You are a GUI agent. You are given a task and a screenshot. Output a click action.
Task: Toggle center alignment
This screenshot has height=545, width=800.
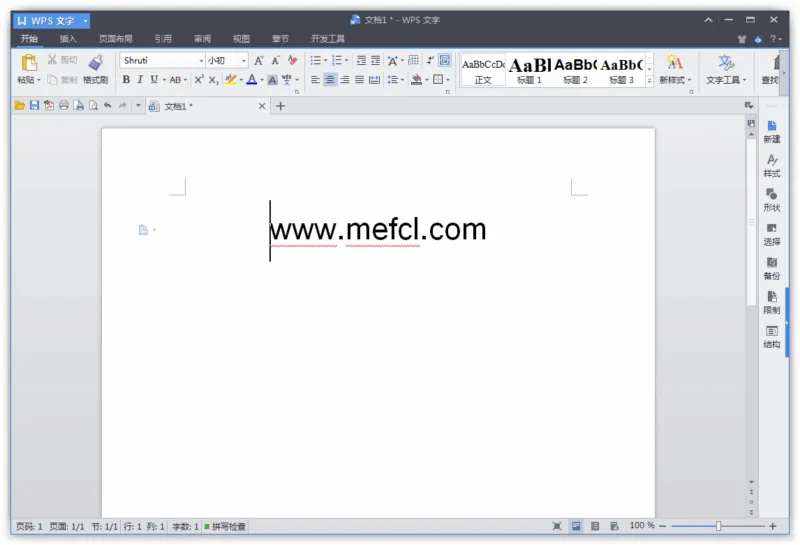click(330, 80)
